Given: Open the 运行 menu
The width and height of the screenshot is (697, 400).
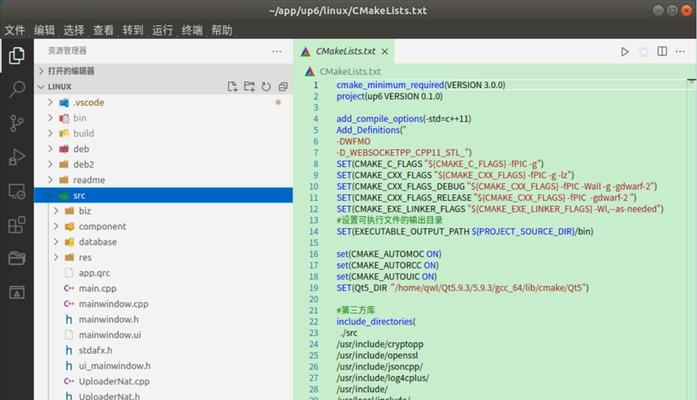Looking at the screenshot, I should 162,30.
